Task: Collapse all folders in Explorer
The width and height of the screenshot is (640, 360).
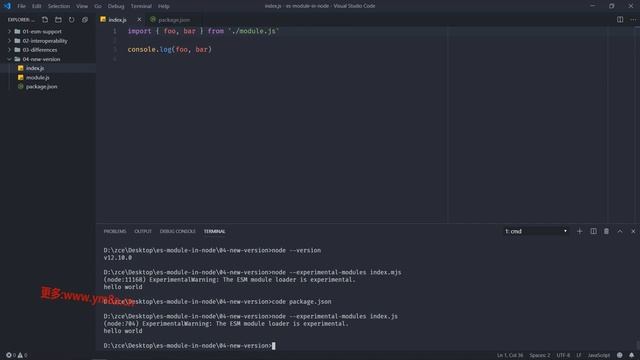Action: point(85,20)
